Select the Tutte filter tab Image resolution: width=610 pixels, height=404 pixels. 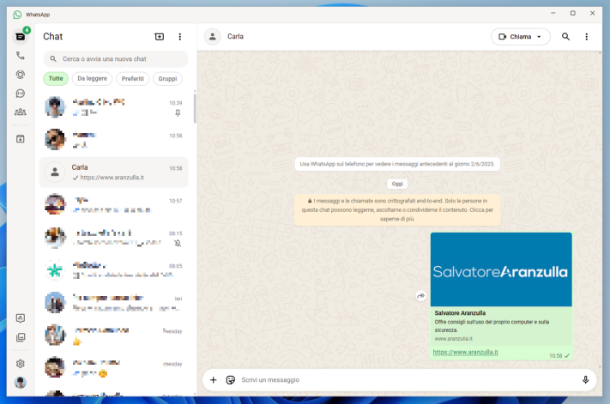tap(56, 79)
